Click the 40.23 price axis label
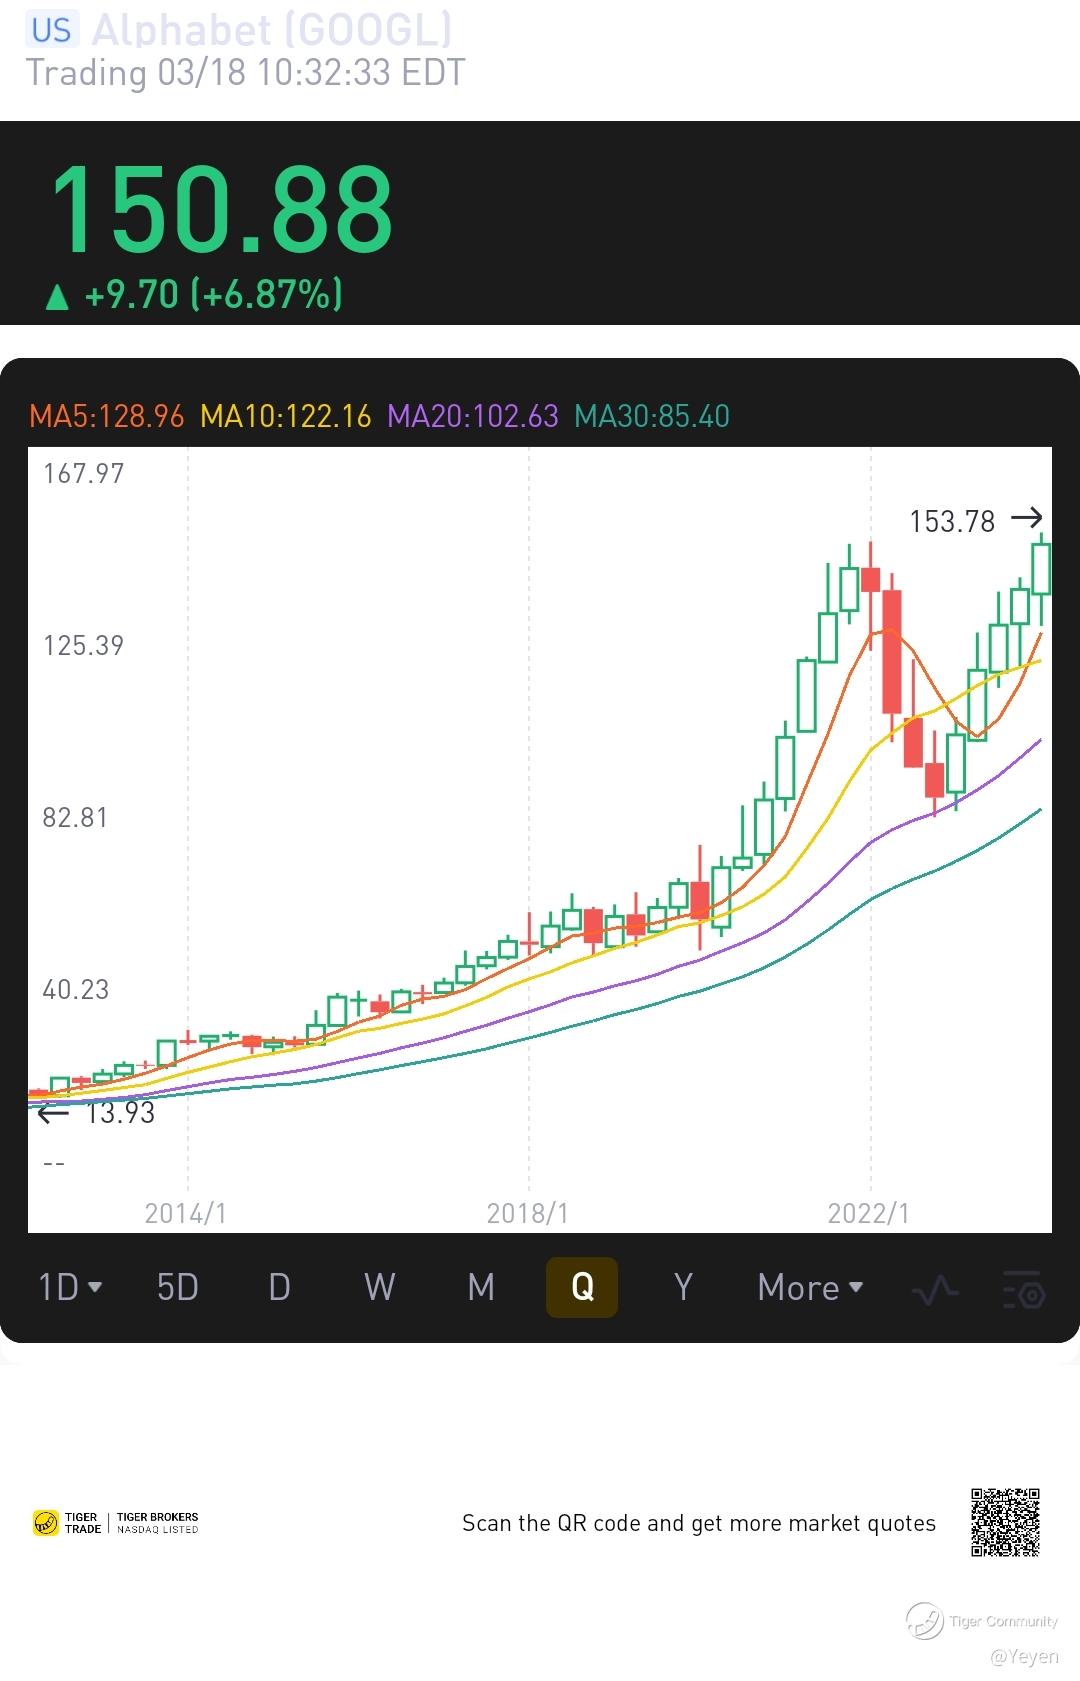Screen dimensions: 1080x1681 coord(76,989)
